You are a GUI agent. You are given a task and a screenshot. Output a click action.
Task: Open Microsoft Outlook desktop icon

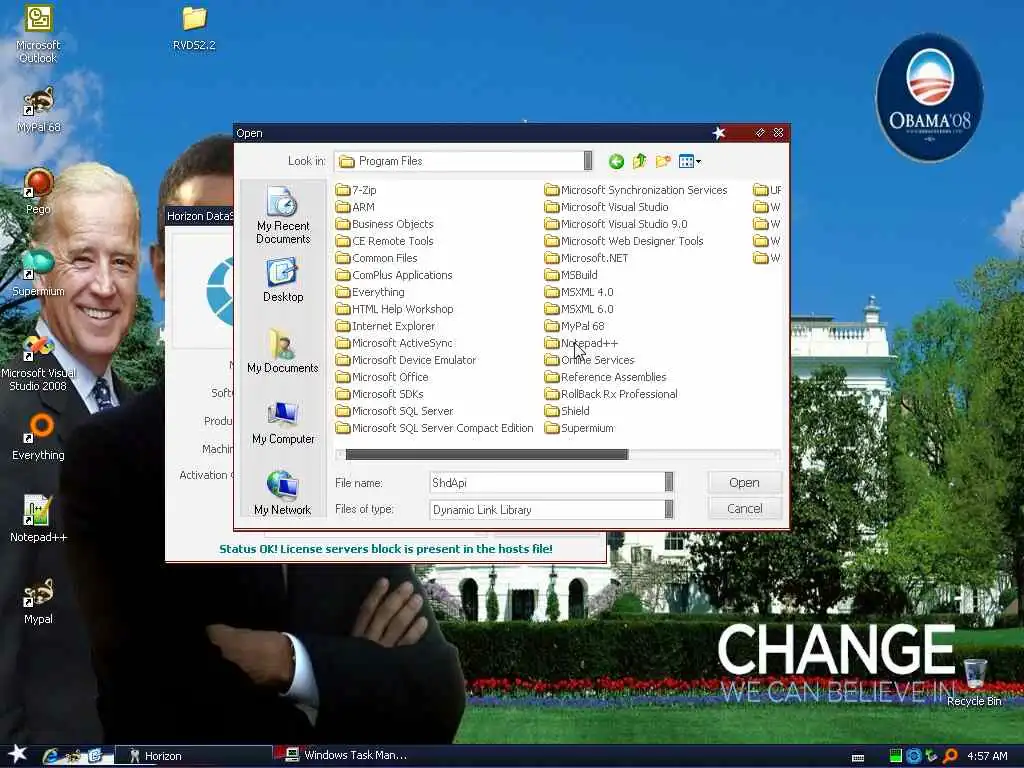pos(38,34)
